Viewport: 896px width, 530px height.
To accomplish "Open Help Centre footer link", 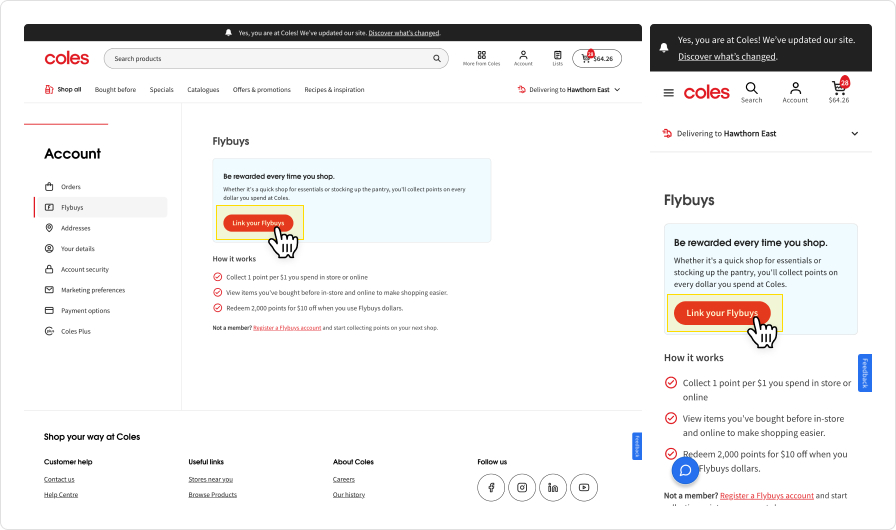I will pos(61,495).
